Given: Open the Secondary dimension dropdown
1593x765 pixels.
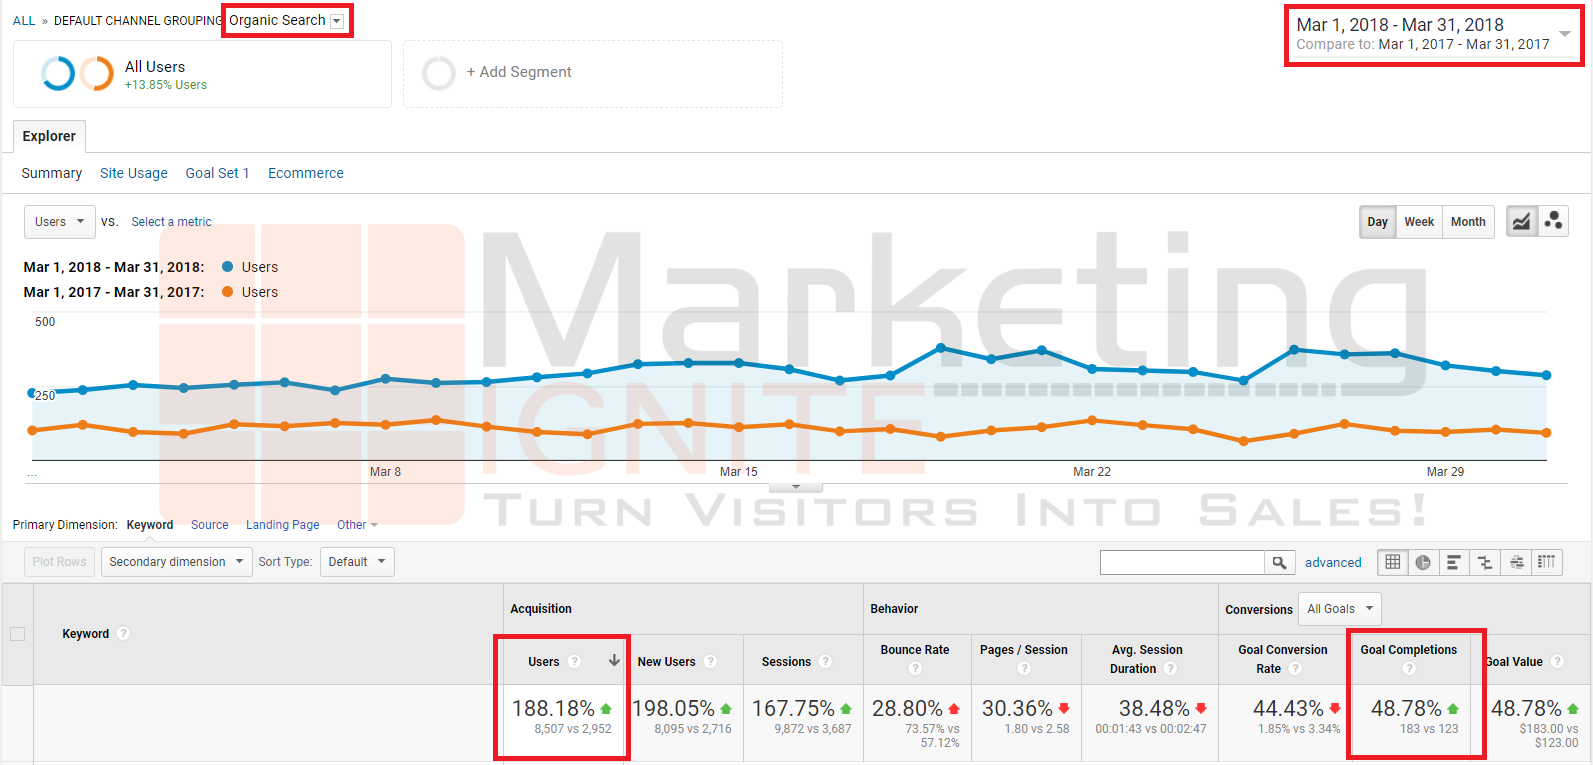Looking at the screenshot, I should click(176, 562).
